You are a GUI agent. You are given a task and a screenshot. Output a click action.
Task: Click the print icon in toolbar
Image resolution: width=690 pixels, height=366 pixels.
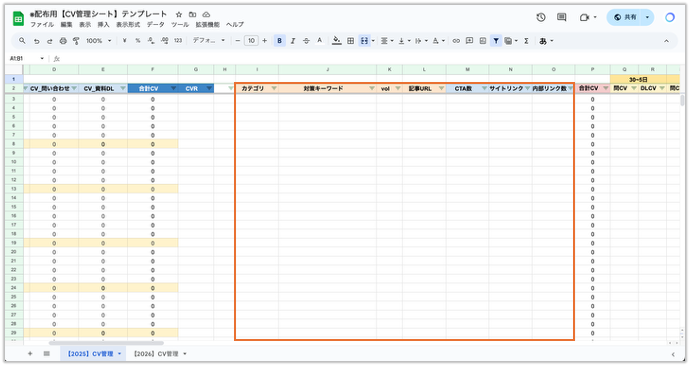(63, 41)
